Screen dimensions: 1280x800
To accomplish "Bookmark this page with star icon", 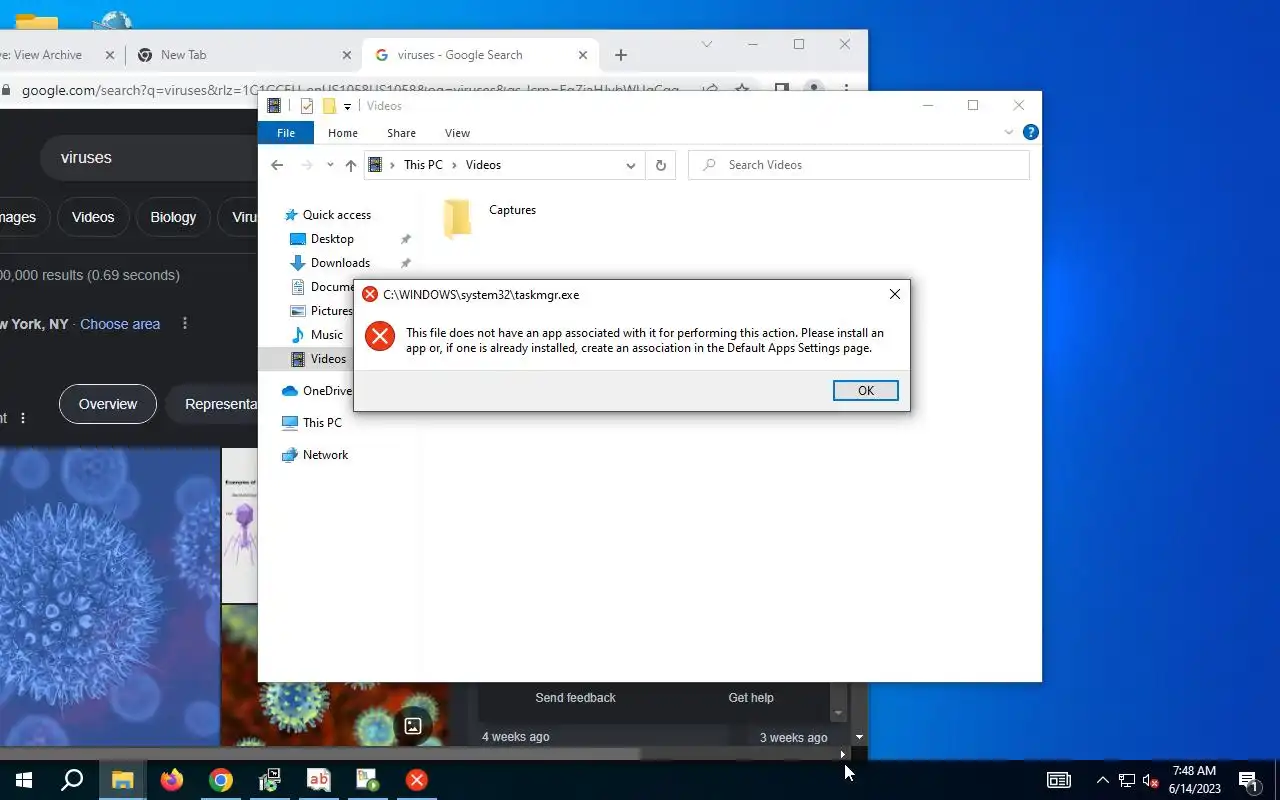I will (742, 90).
